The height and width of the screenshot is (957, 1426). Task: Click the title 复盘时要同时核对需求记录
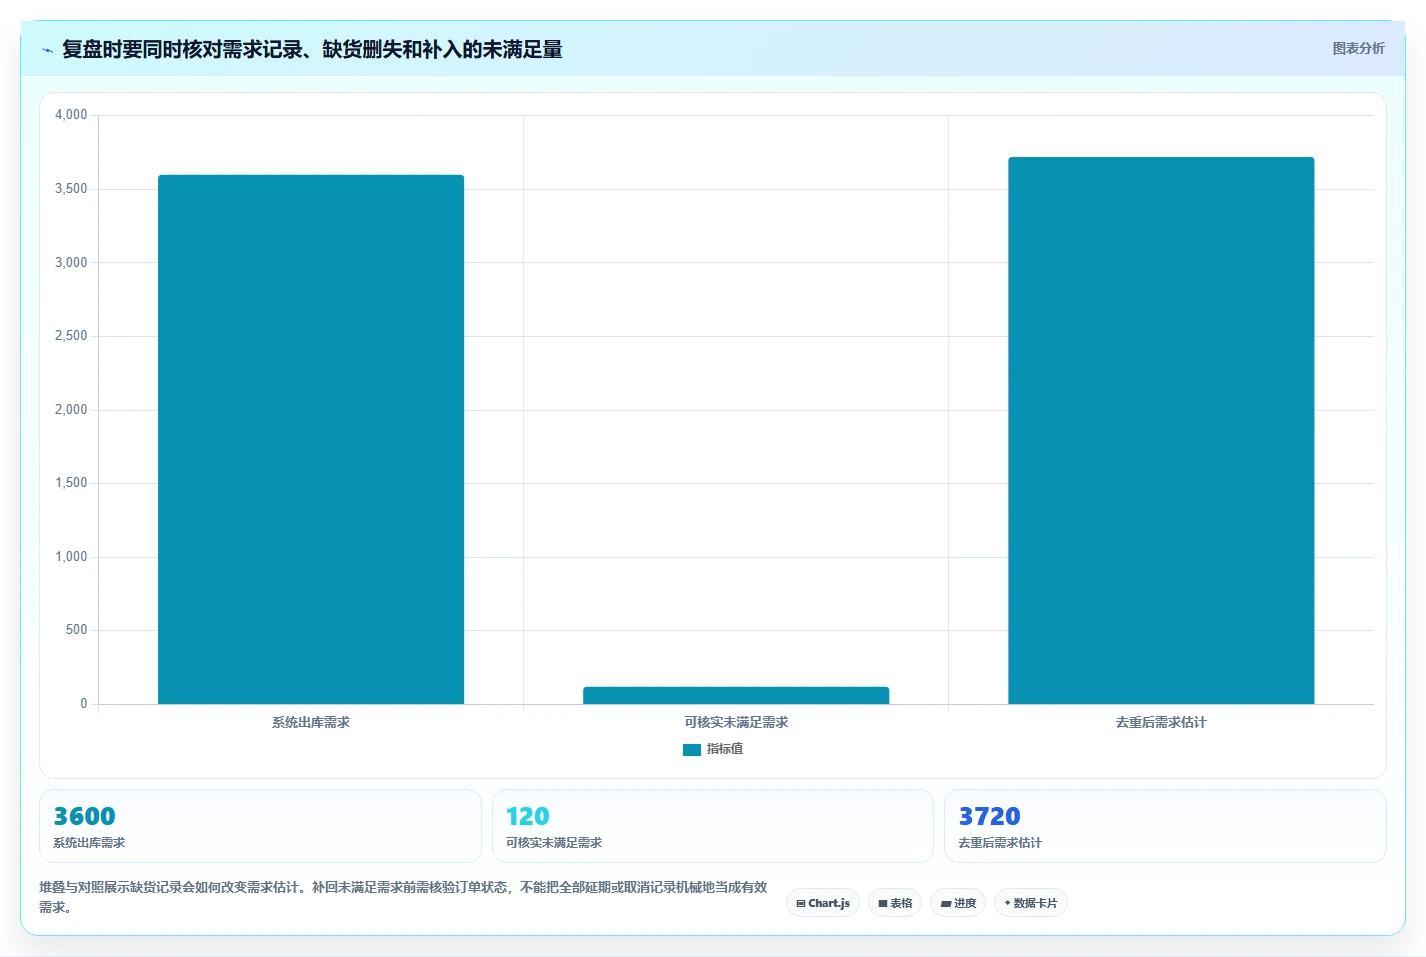(312, 50)
